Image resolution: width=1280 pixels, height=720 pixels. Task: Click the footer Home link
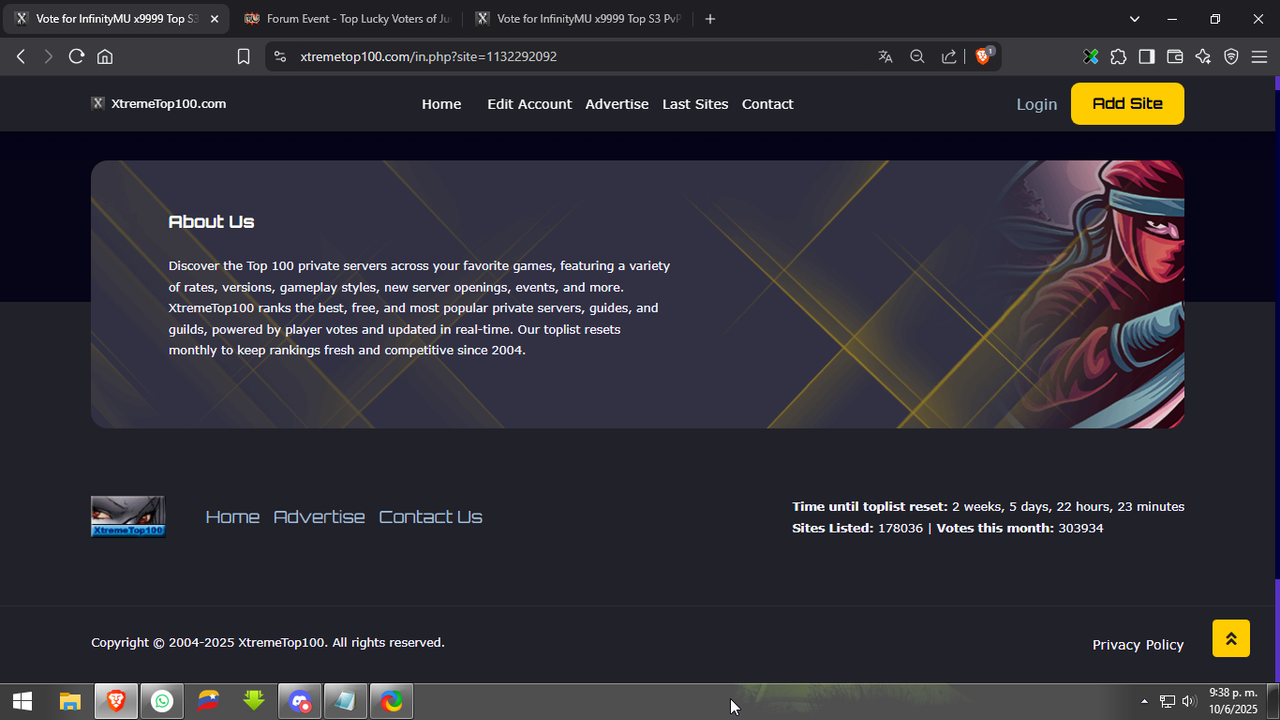pyautogui.click(x=232, y=517)
